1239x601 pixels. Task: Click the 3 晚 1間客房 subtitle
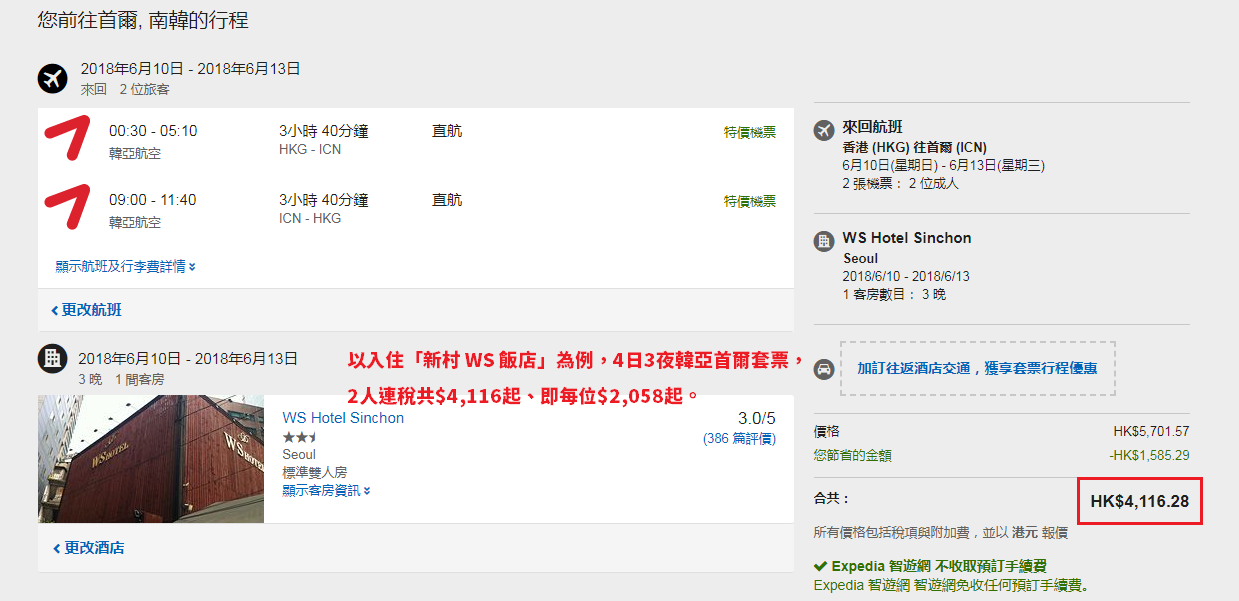[121, 379]
